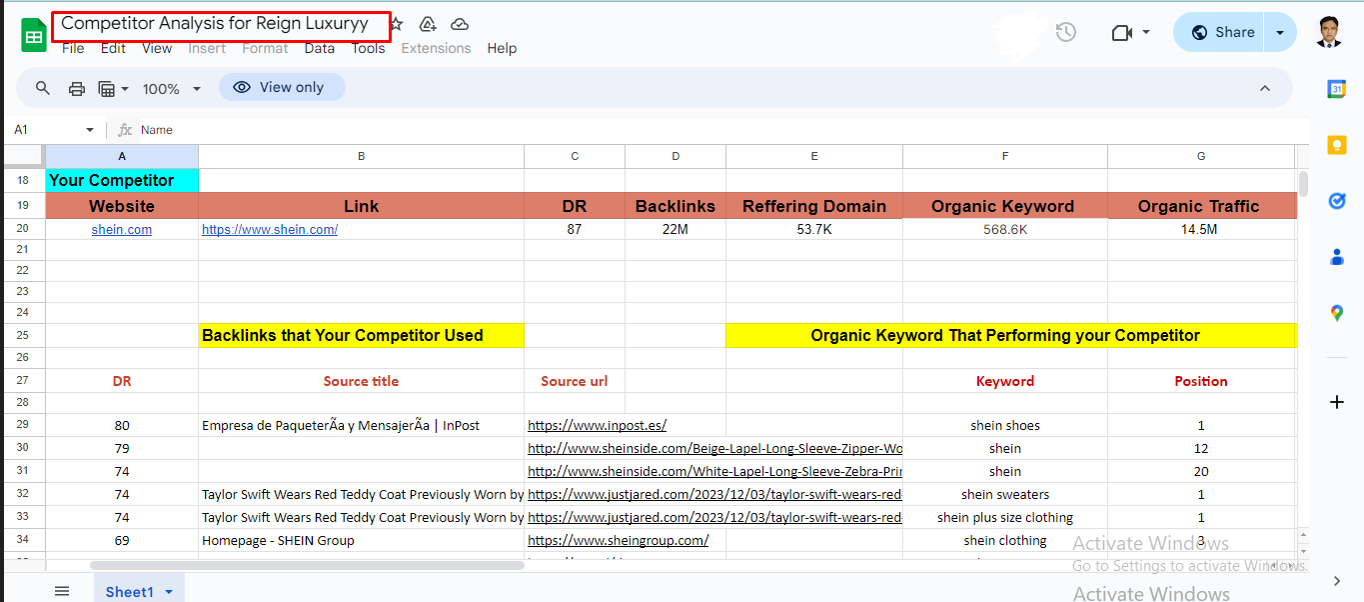Open the Data menu

320,48
